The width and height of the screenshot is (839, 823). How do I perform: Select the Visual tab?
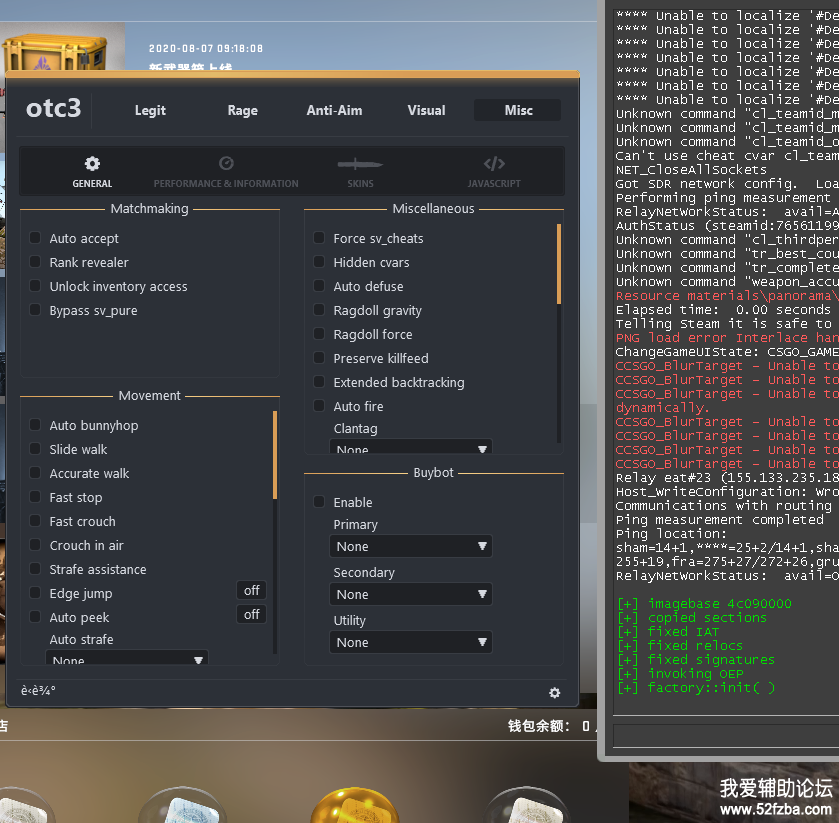tap(426, 110)
